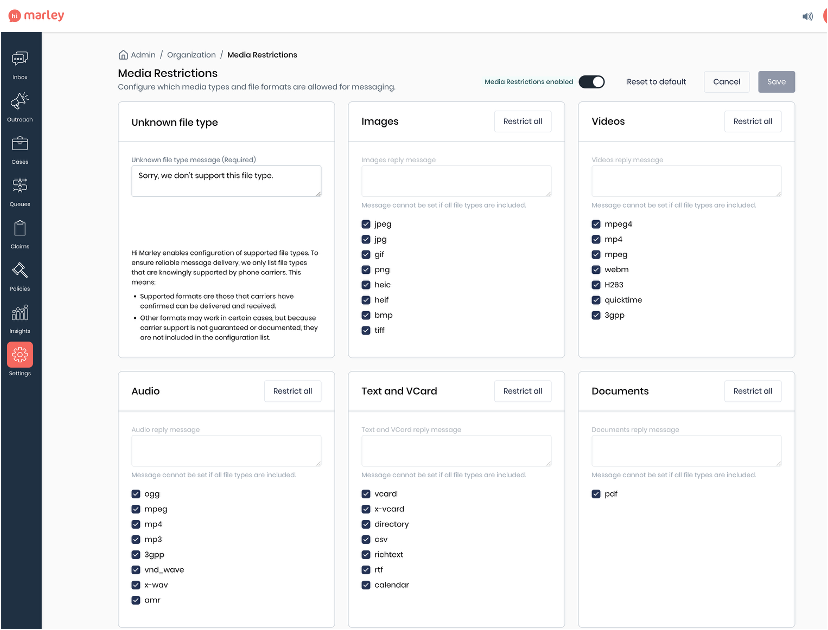Open Policies gavel icon
828x630 pixels.
pyautogui.click(x=20, y=273)
